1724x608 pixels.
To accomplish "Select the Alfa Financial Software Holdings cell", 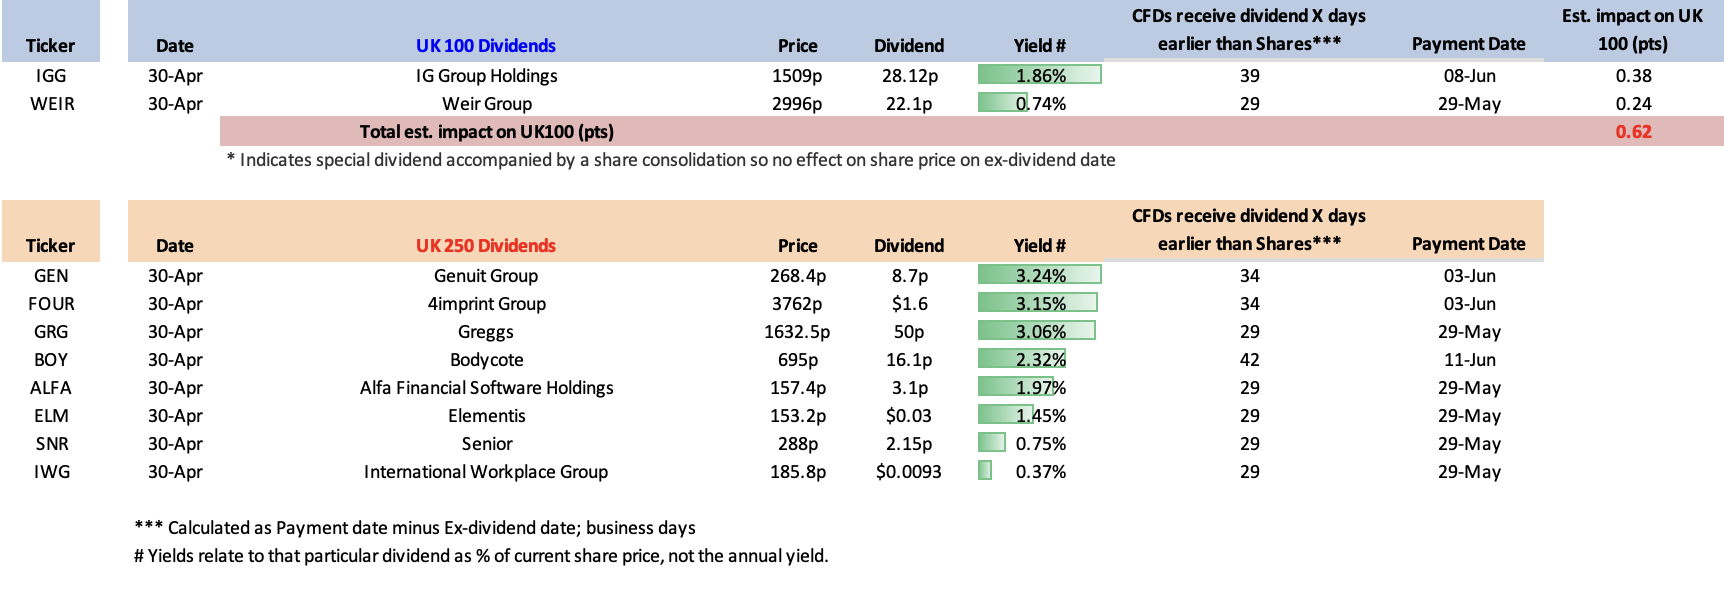I will pos(486,388).
